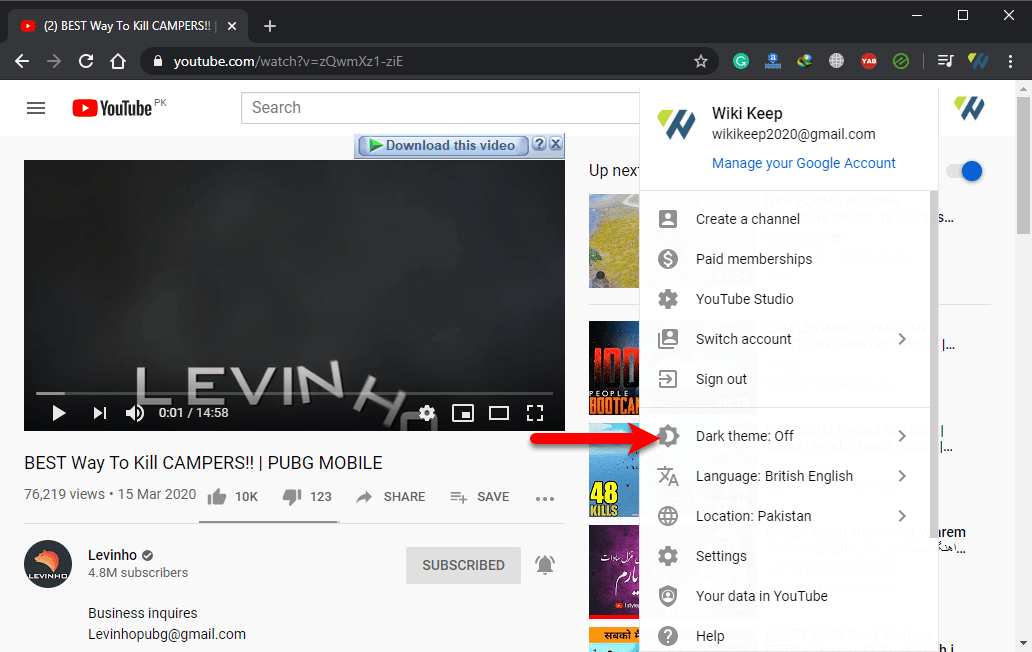
Task: Expand Switch account submenu chevron
Action: (902, 339)
